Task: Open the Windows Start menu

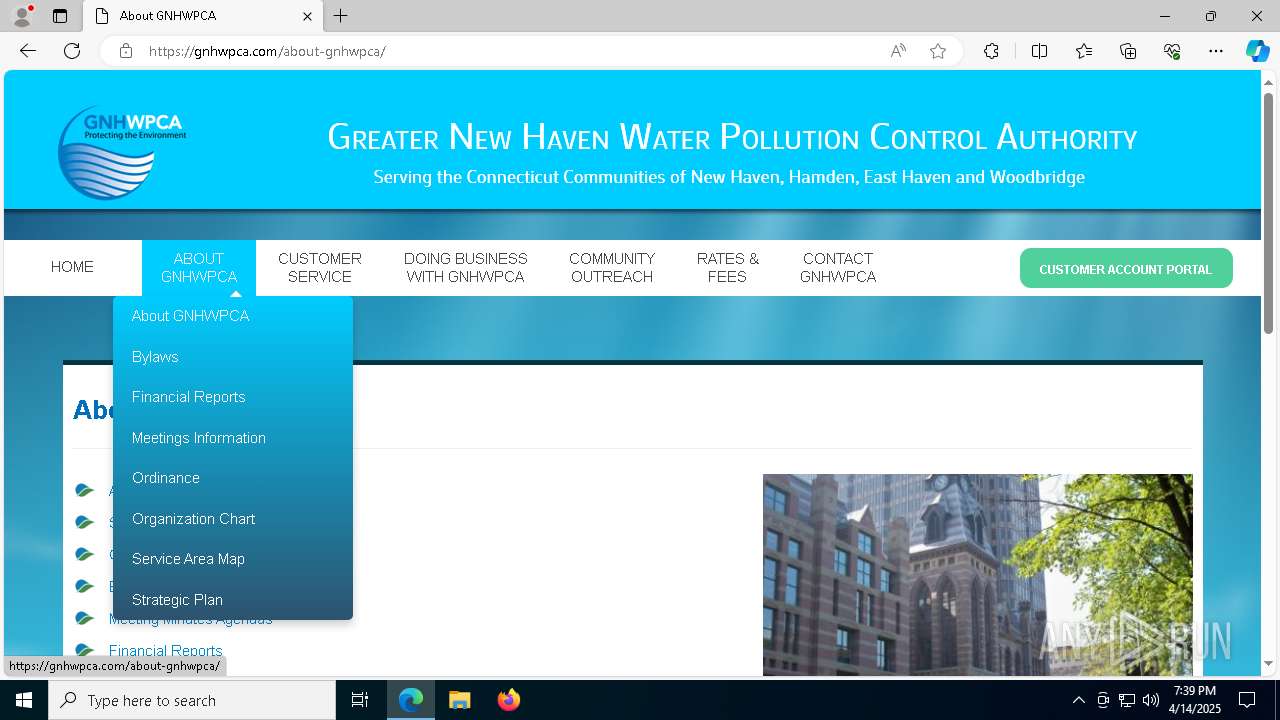Action: point(24,700)
